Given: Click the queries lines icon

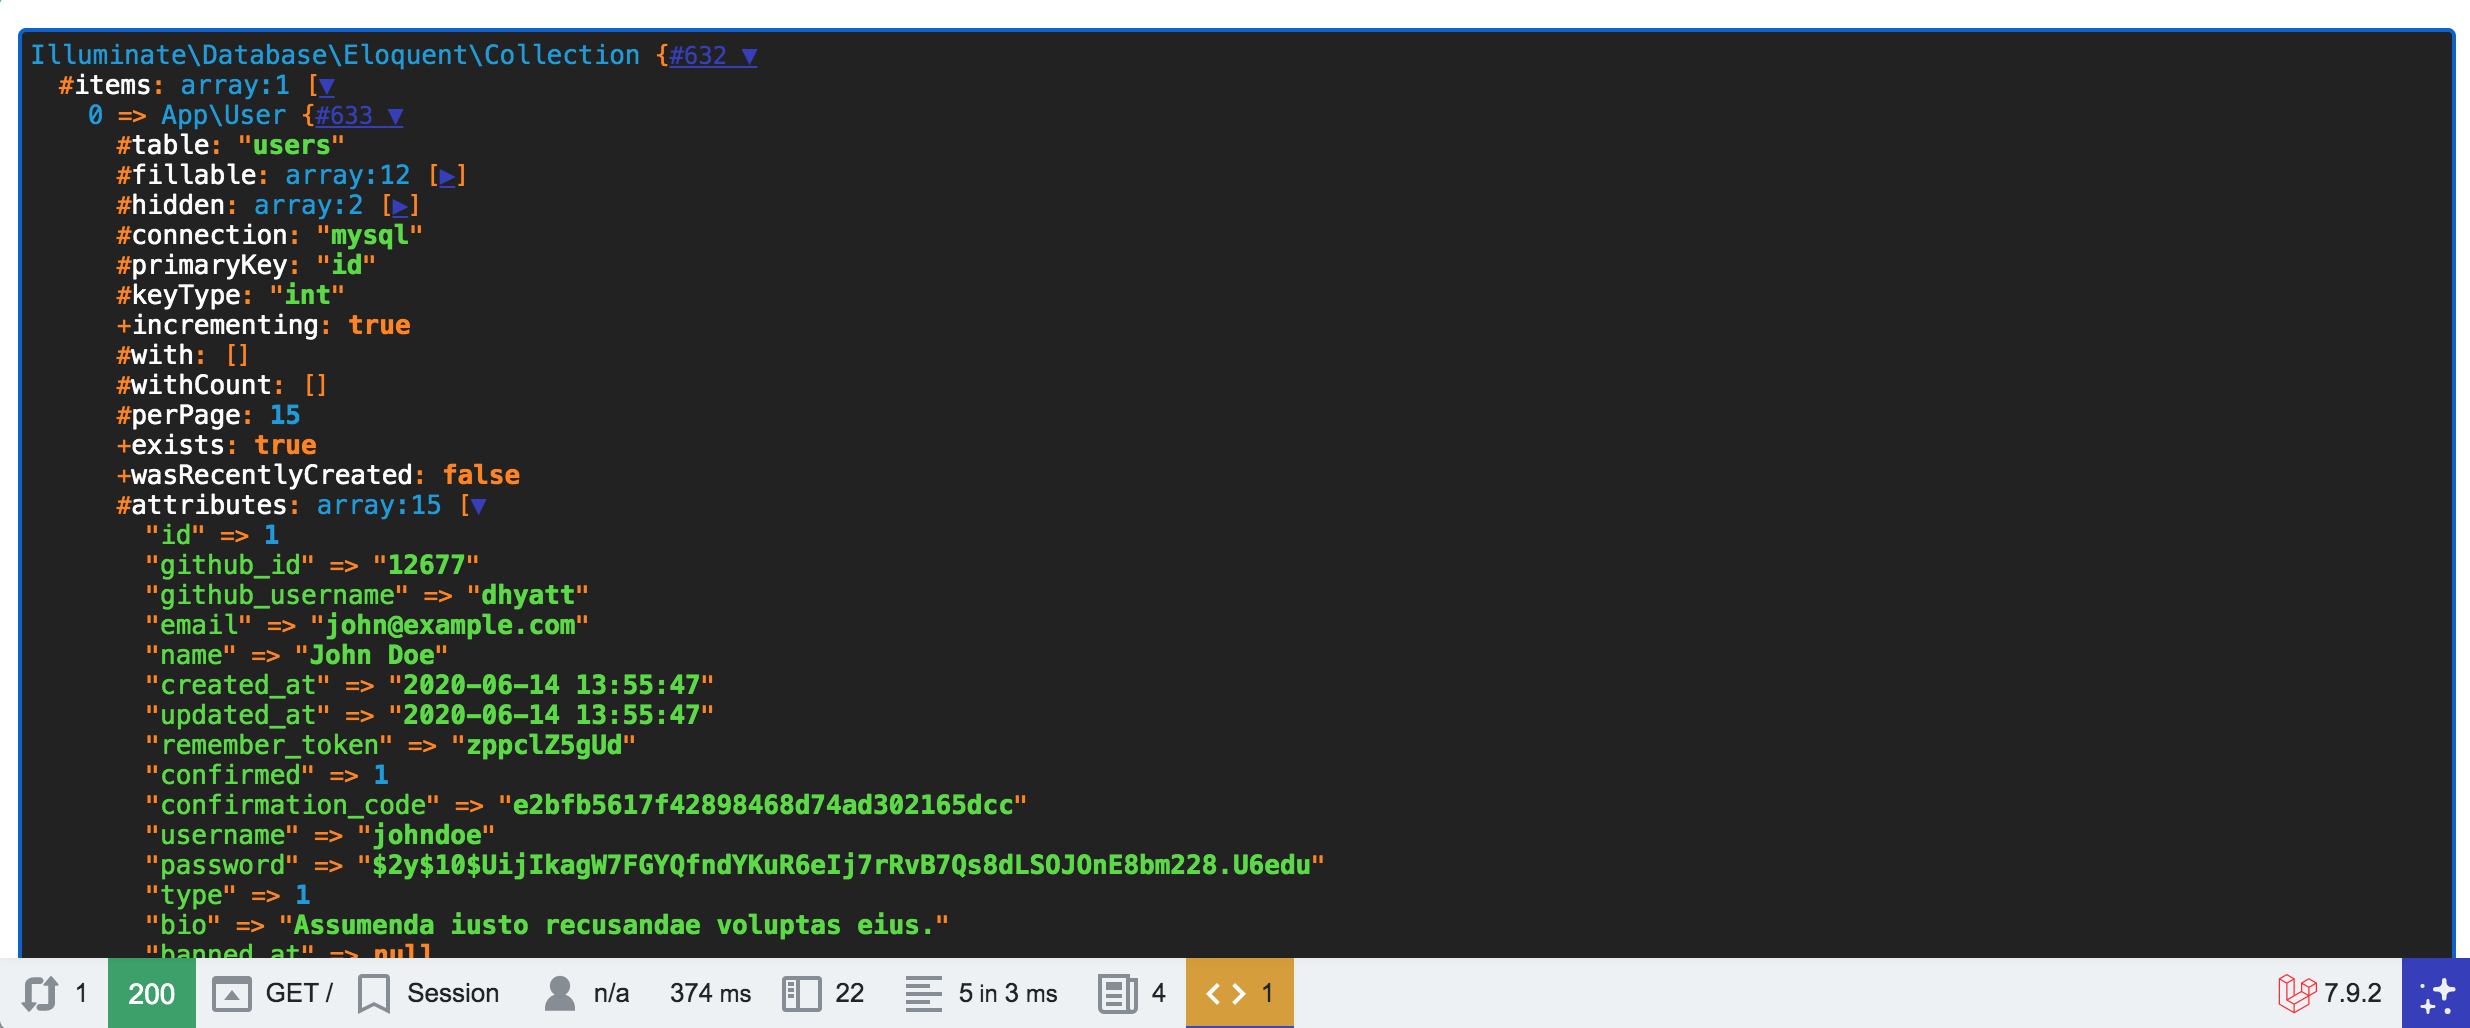Looking at the screenshot, I should point(923,994).
